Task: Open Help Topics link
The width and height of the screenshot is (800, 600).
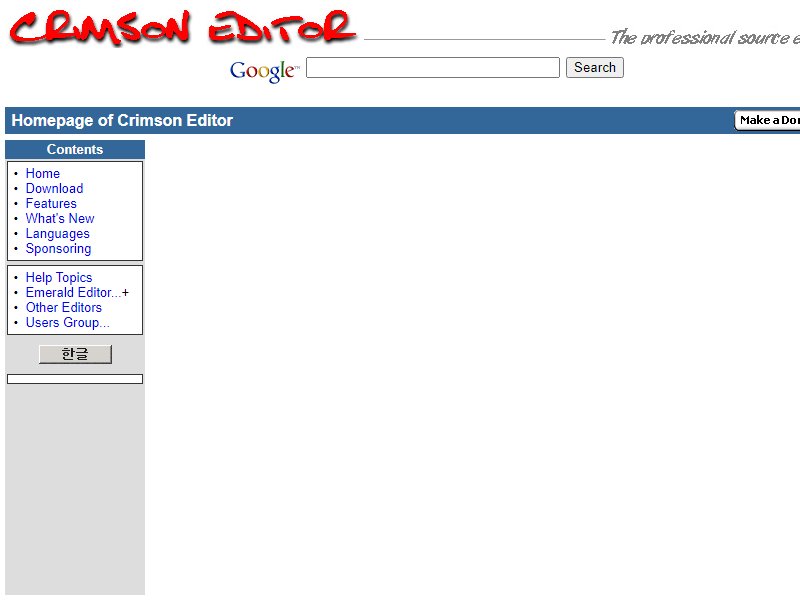Action: [x=59, y=278]
